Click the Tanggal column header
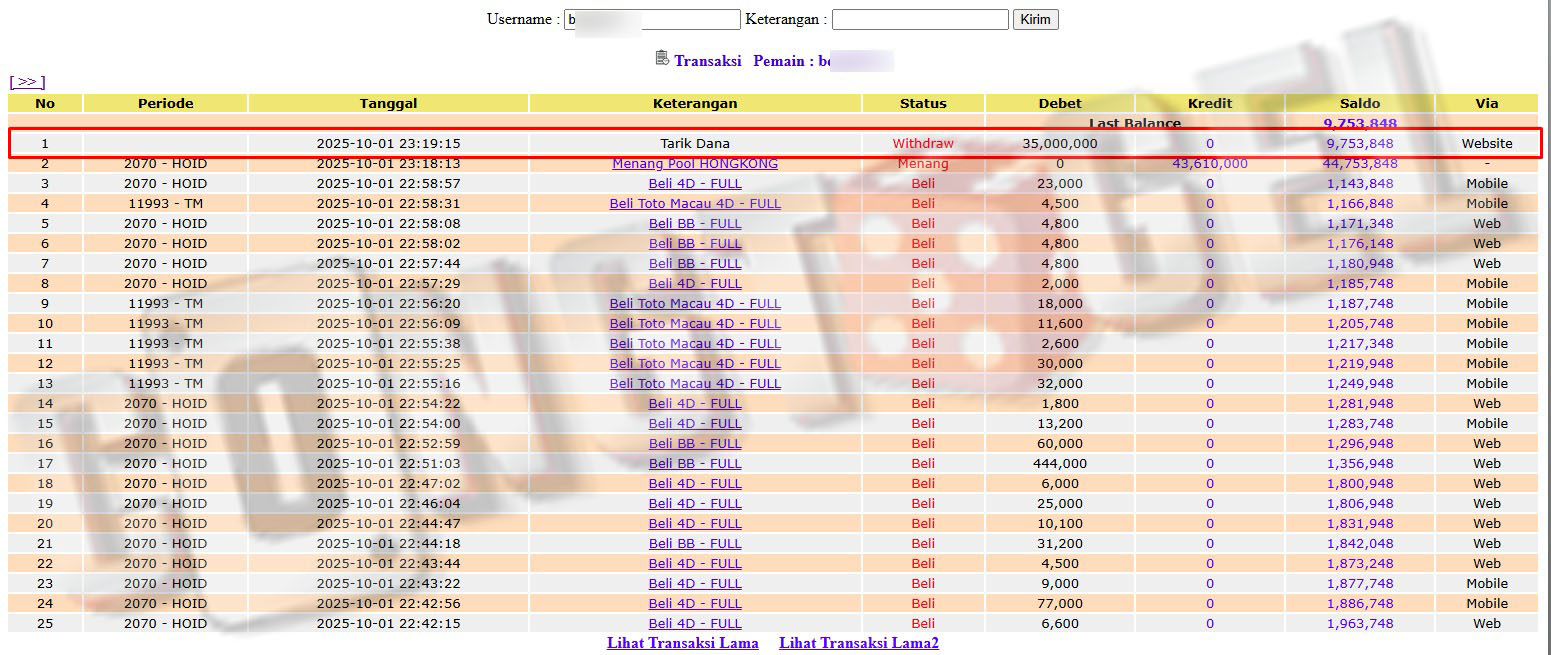The height and width of the screenshot is (655, 1551). (x=388, y=103)
